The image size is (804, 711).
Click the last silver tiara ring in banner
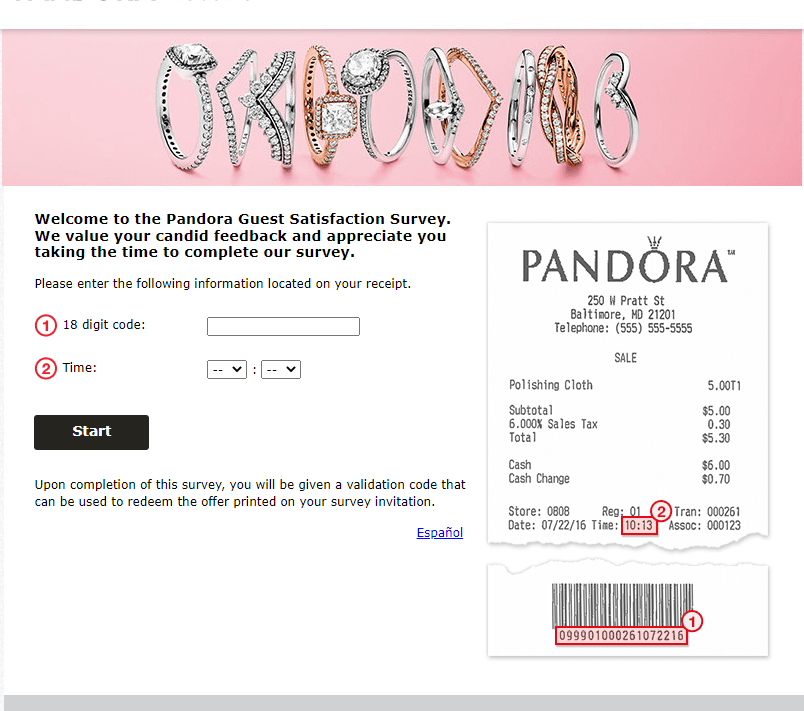616,111
